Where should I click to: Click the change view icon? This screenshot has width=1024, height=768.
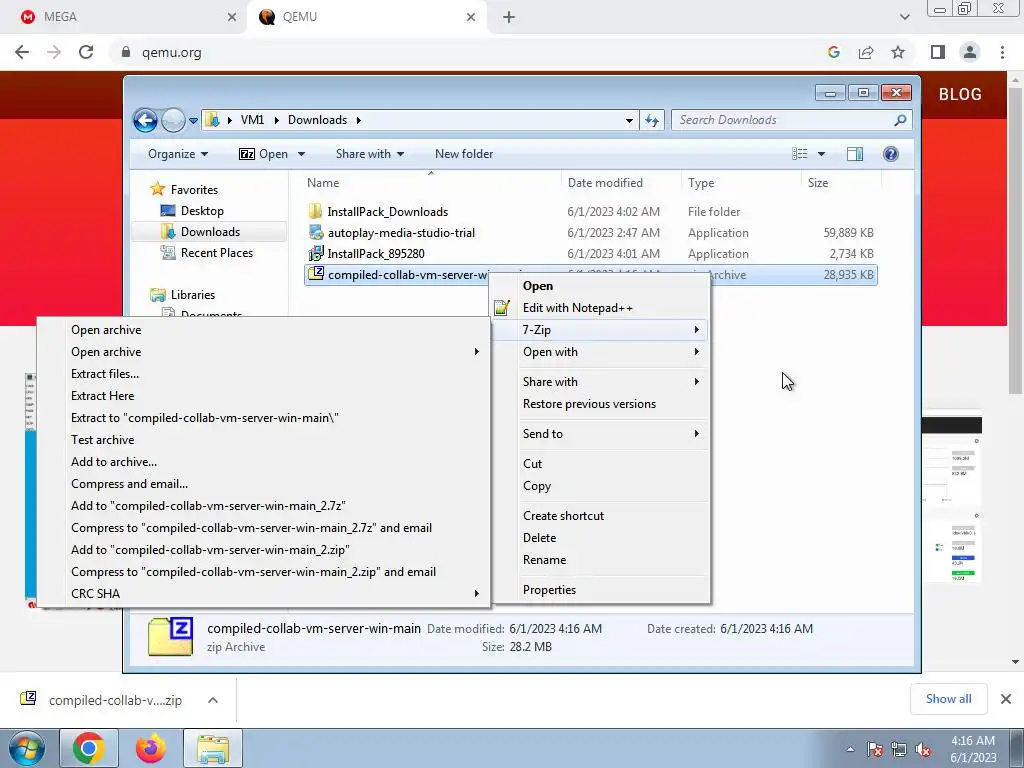pos(799,154)
